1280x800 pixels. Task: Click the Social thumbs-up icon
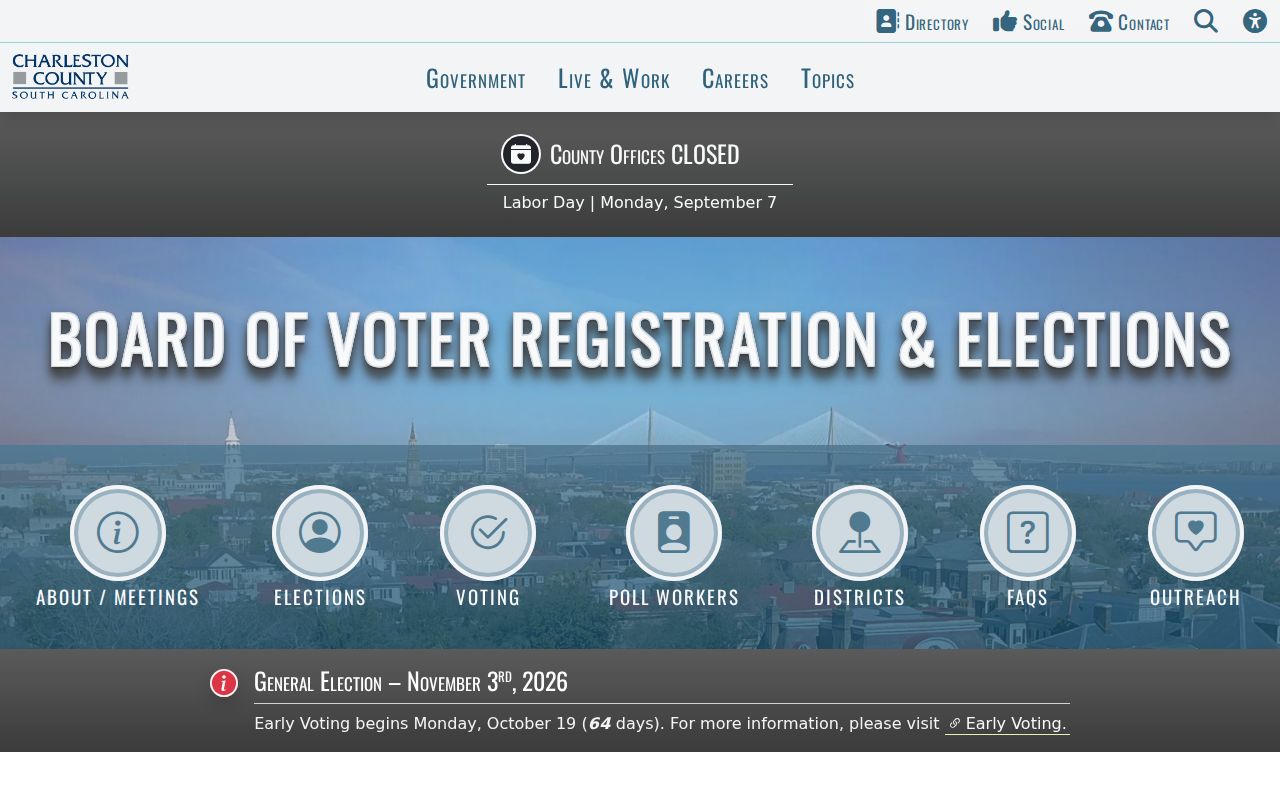point(1005,21)
